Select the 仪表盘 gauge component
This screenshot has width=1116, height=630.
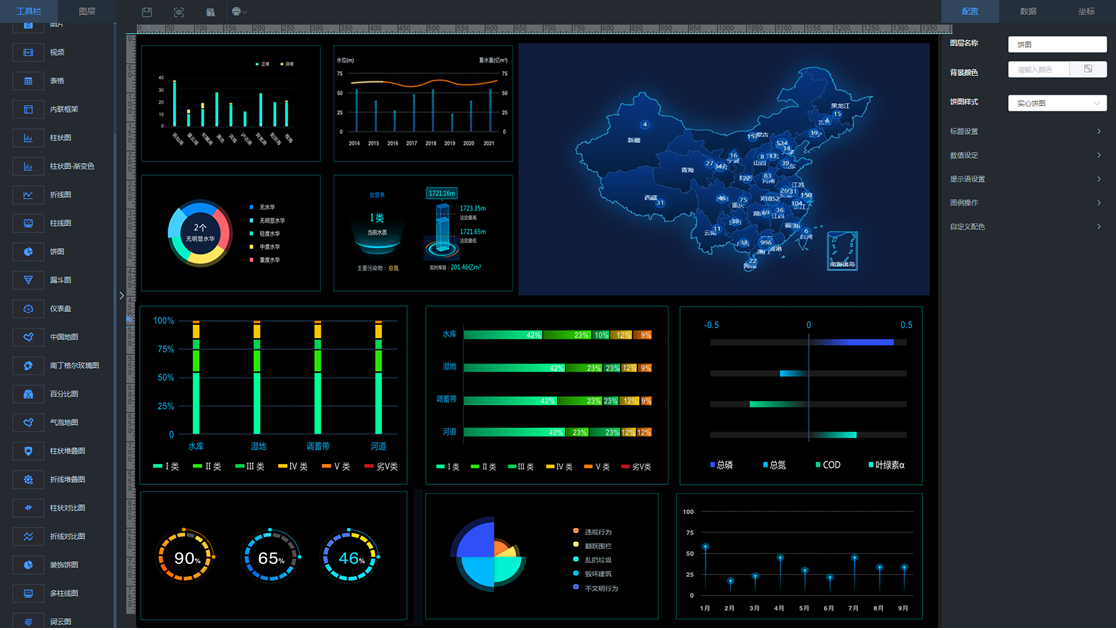(x=60, y=309)
